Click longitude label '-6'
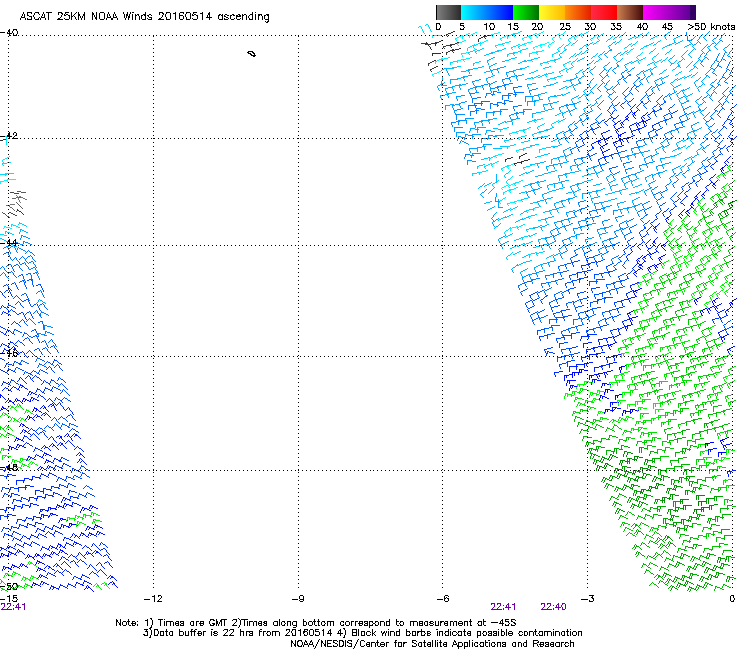740x650 pixels. click(x=442, y=599)
